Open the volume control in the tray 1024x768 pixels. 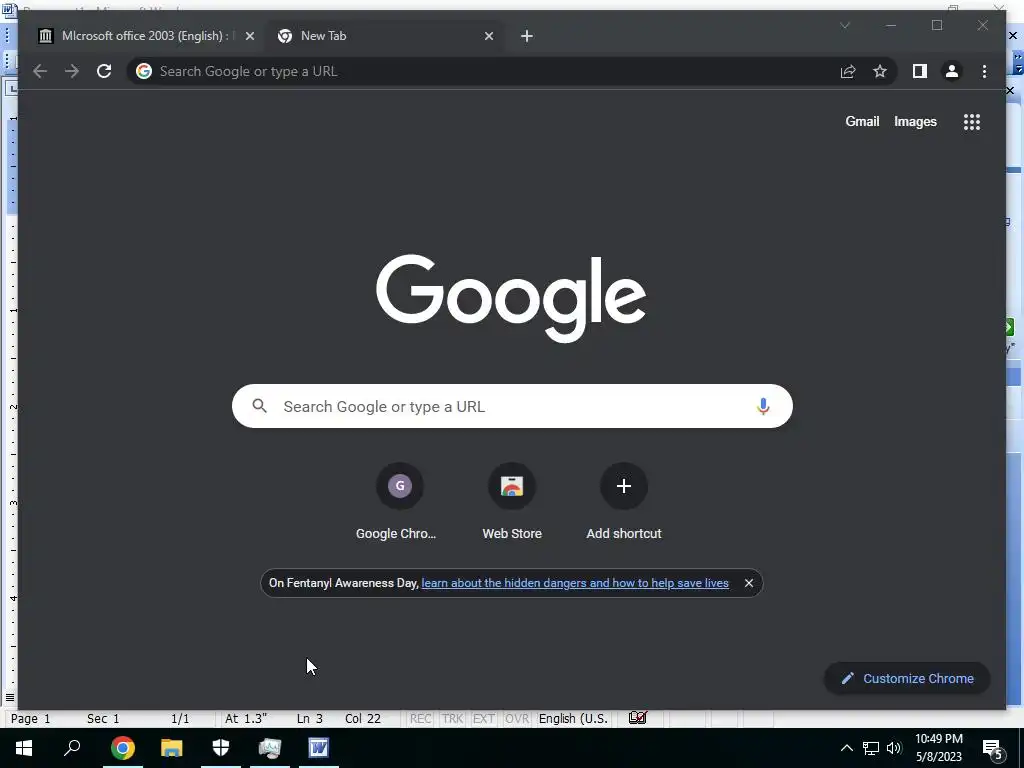pyautogui.click(x=894, y=748)
